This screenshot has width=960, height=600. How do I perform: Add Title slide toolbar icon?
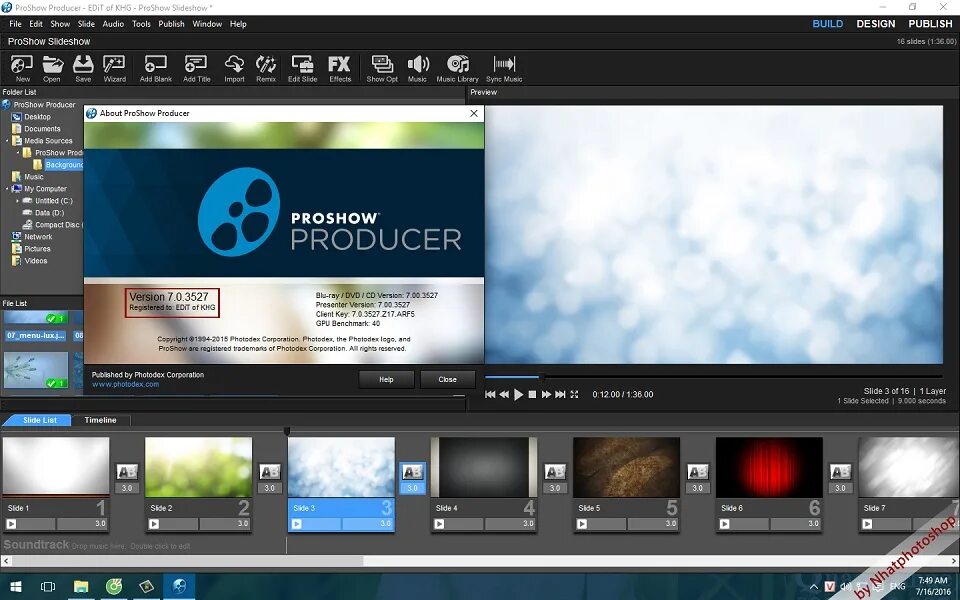[197, 68]
